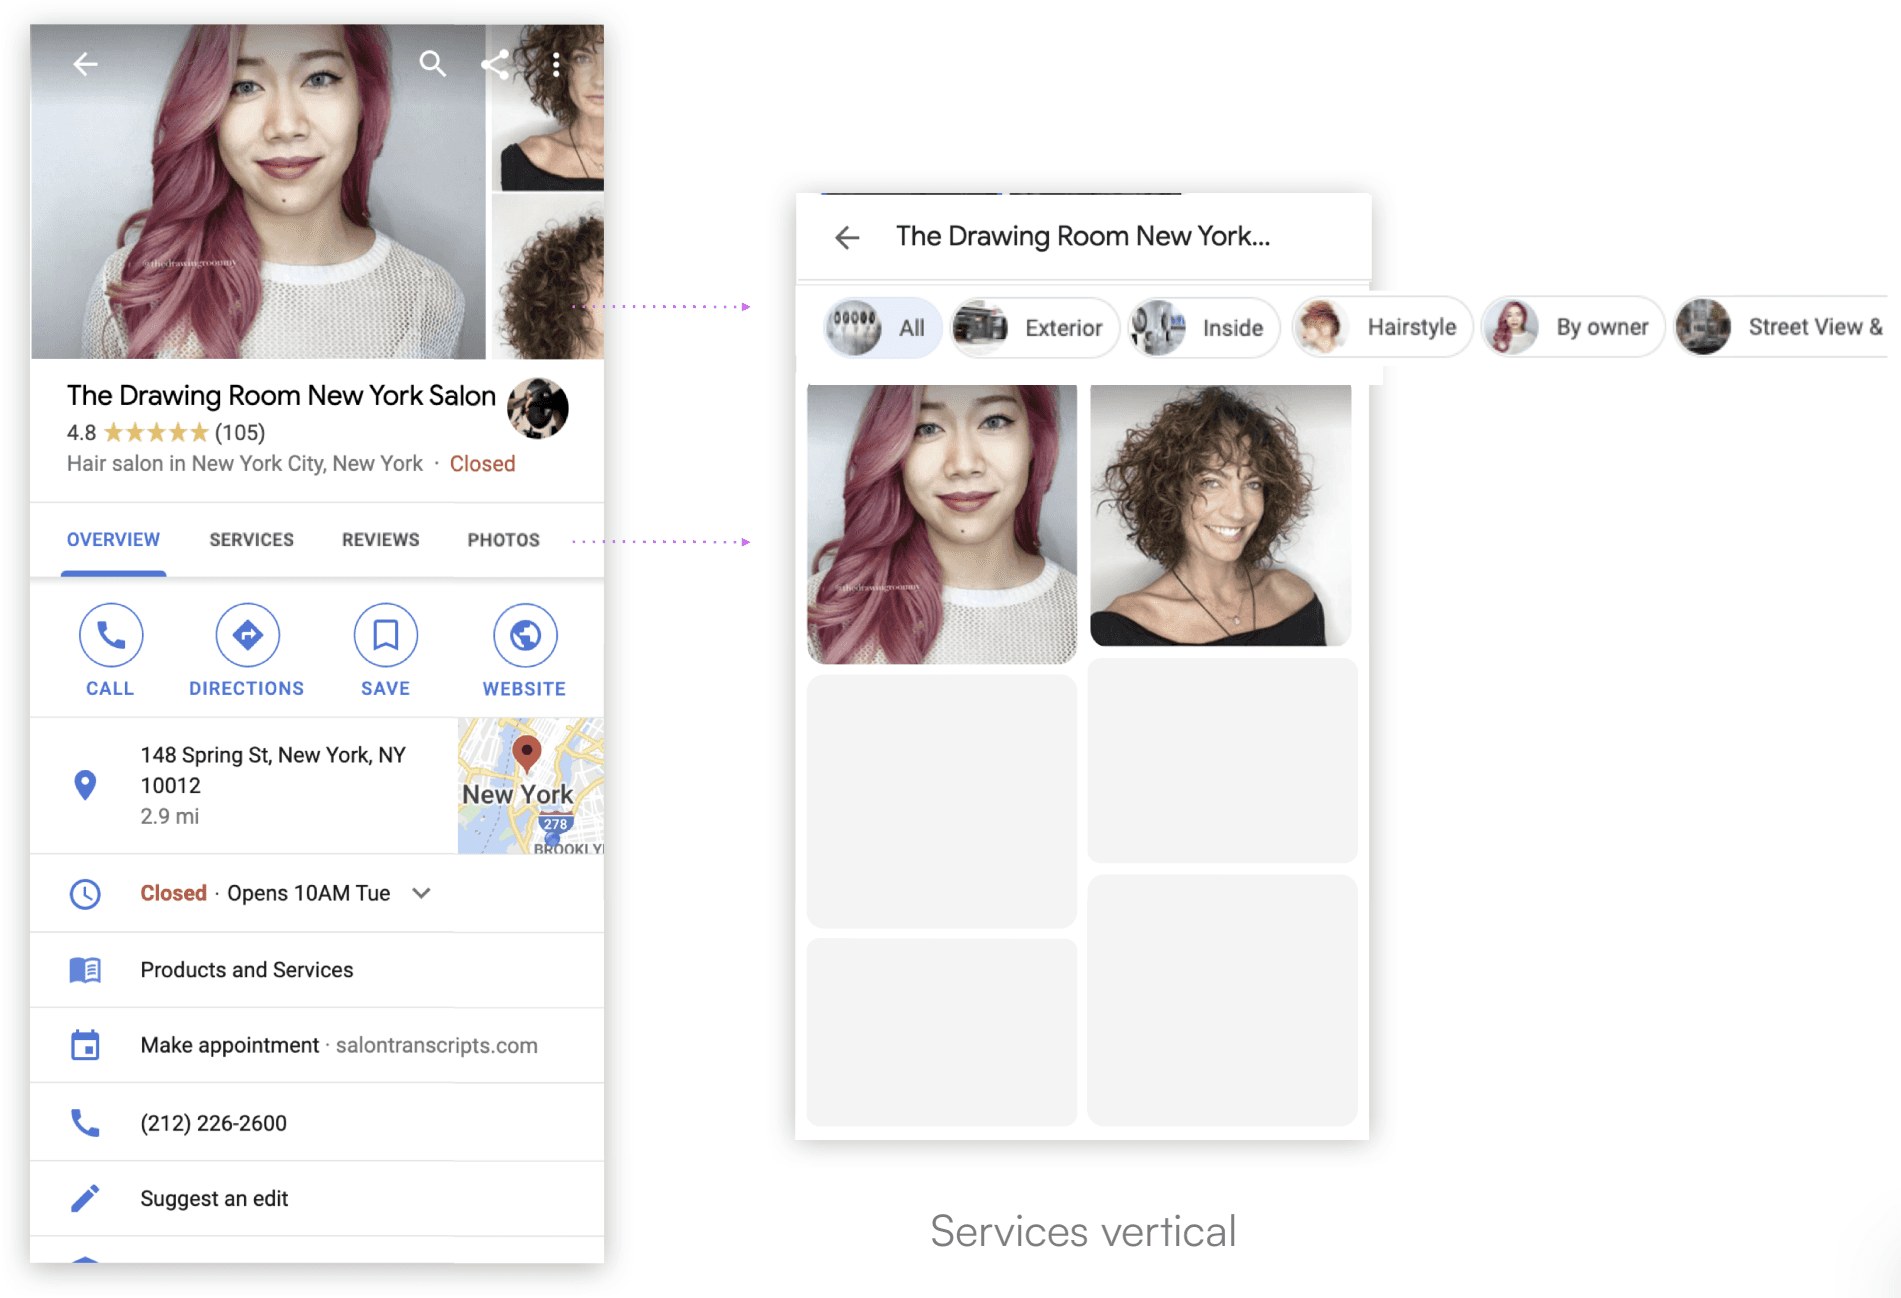Image resolution: width=1901 pixels, height=1298 pixels.
Task: Open the pink-haired woman photo in gallery
Action: (x=942, y=524)
